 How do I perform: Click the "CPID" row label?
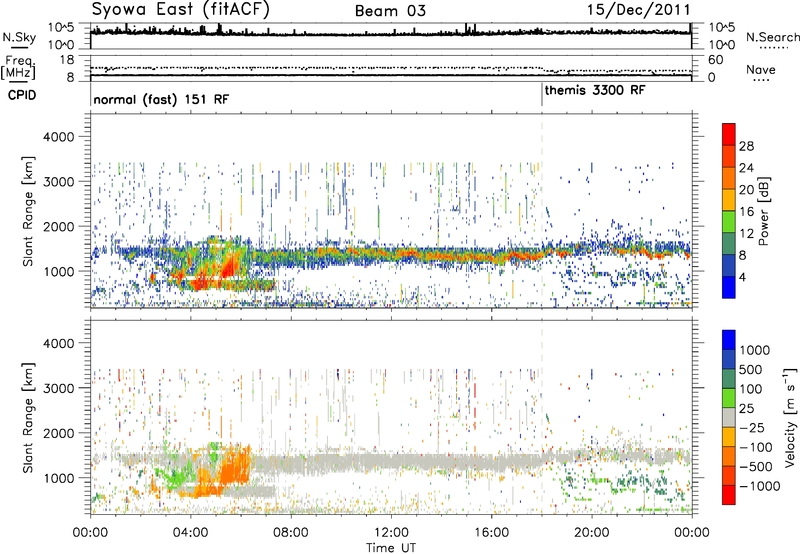(22, 95)
